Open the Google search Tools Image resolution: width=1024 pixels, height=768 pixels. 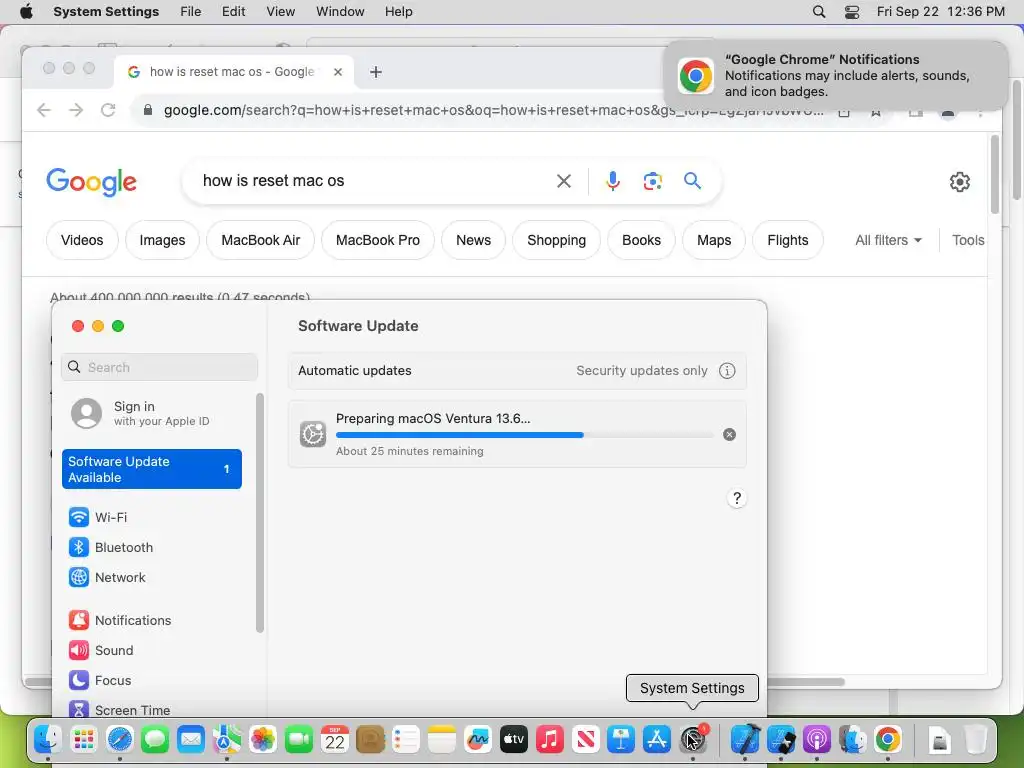pyautogui.click(x=968, y=240)
